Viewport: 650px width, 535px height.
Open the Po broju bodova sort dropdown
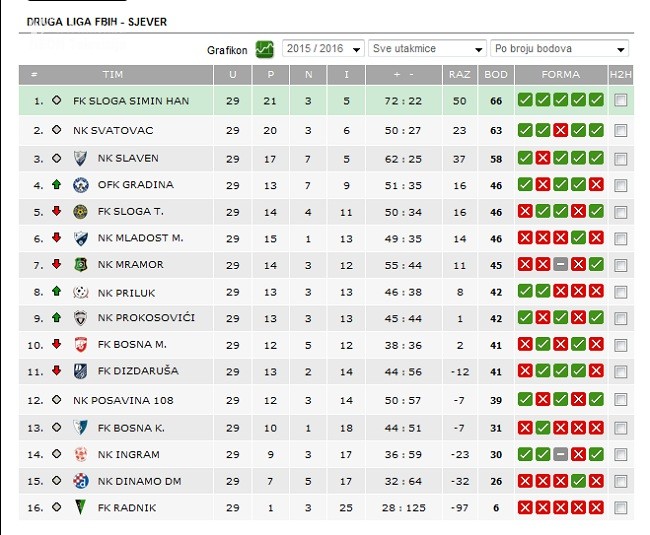click(559, 48)
